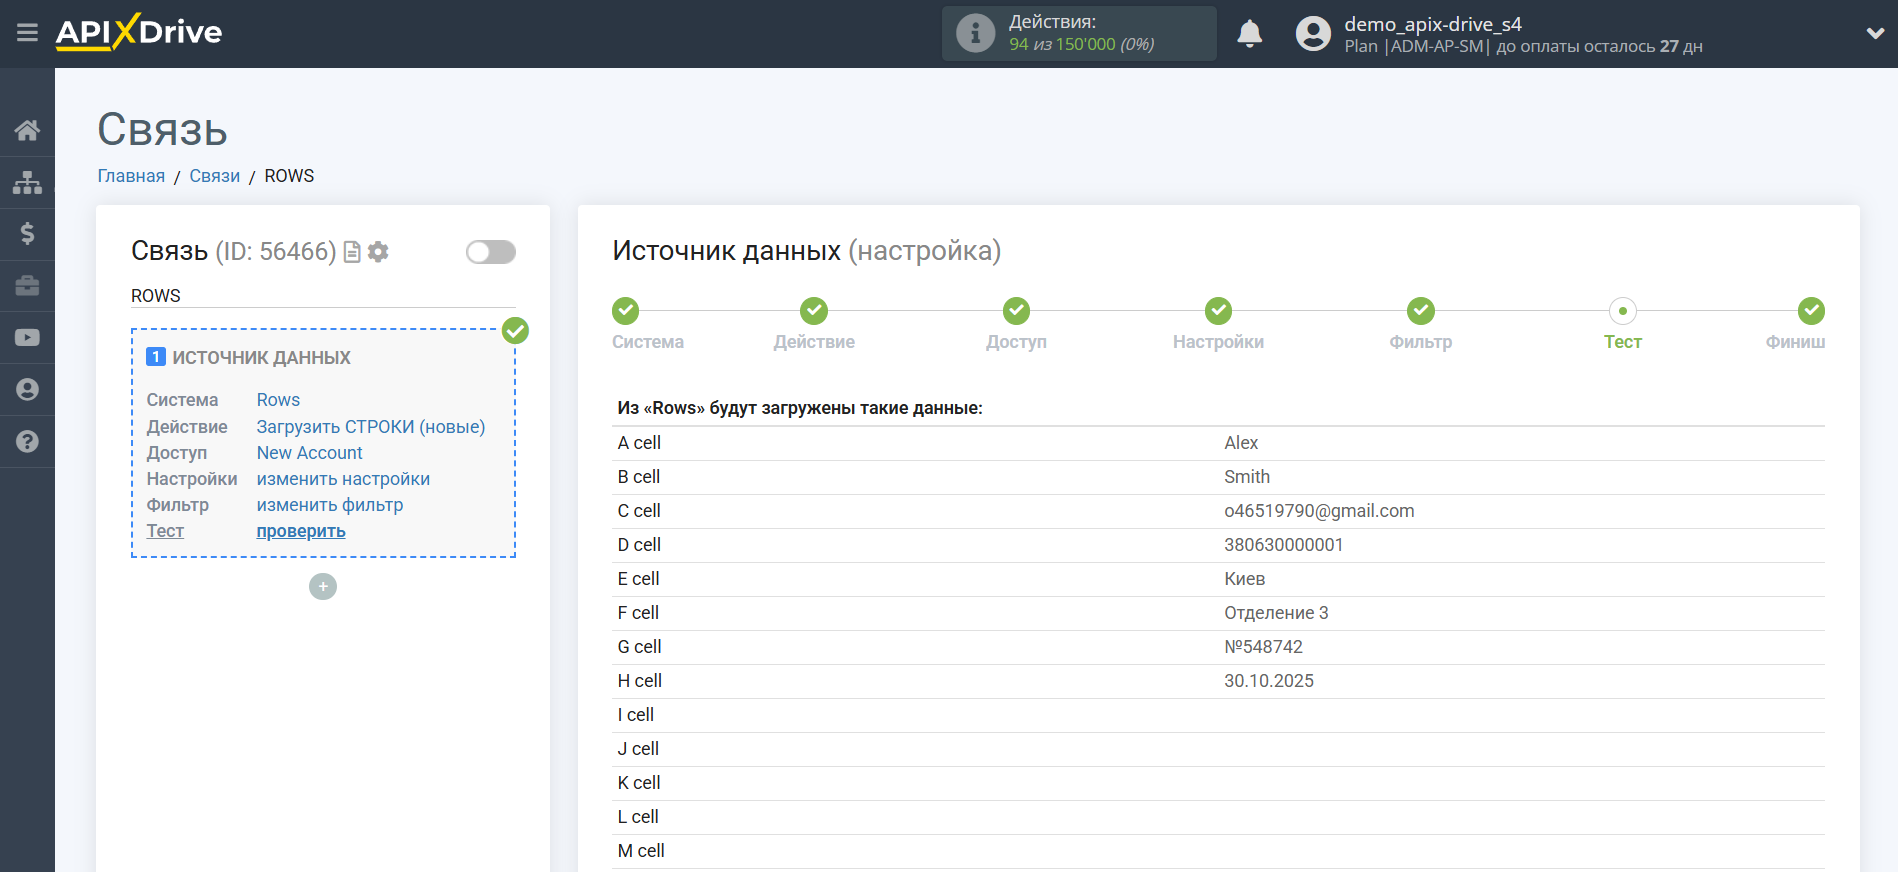Open Связи breadcrumb link

214,176
